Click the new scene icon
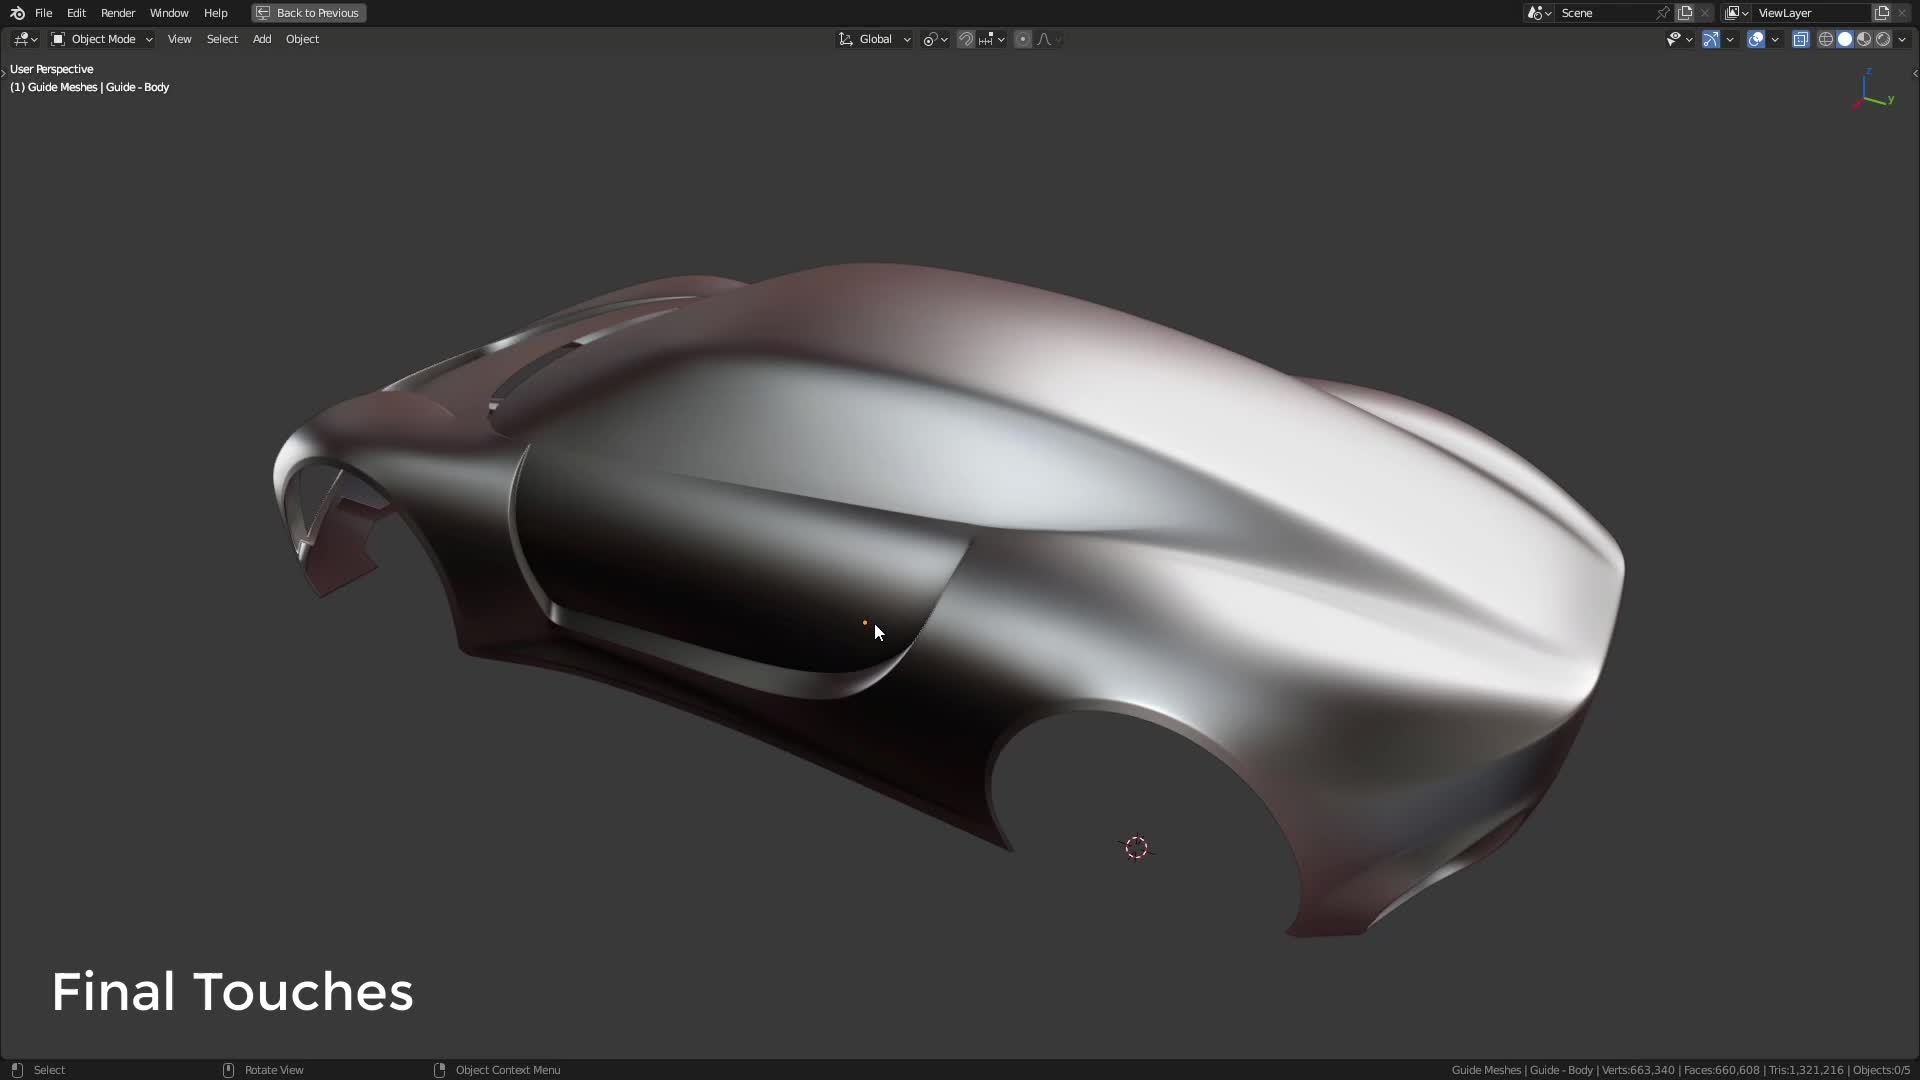Image resolution: width=1920 pixels, height=1080 pixels. coord(1686,13)
